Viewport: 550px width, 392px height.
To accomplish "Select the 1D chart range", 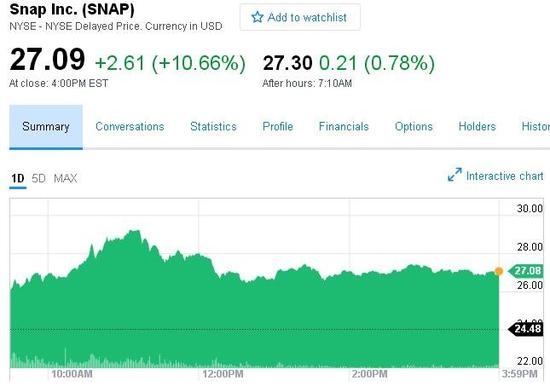I will [x=18, y=178].
